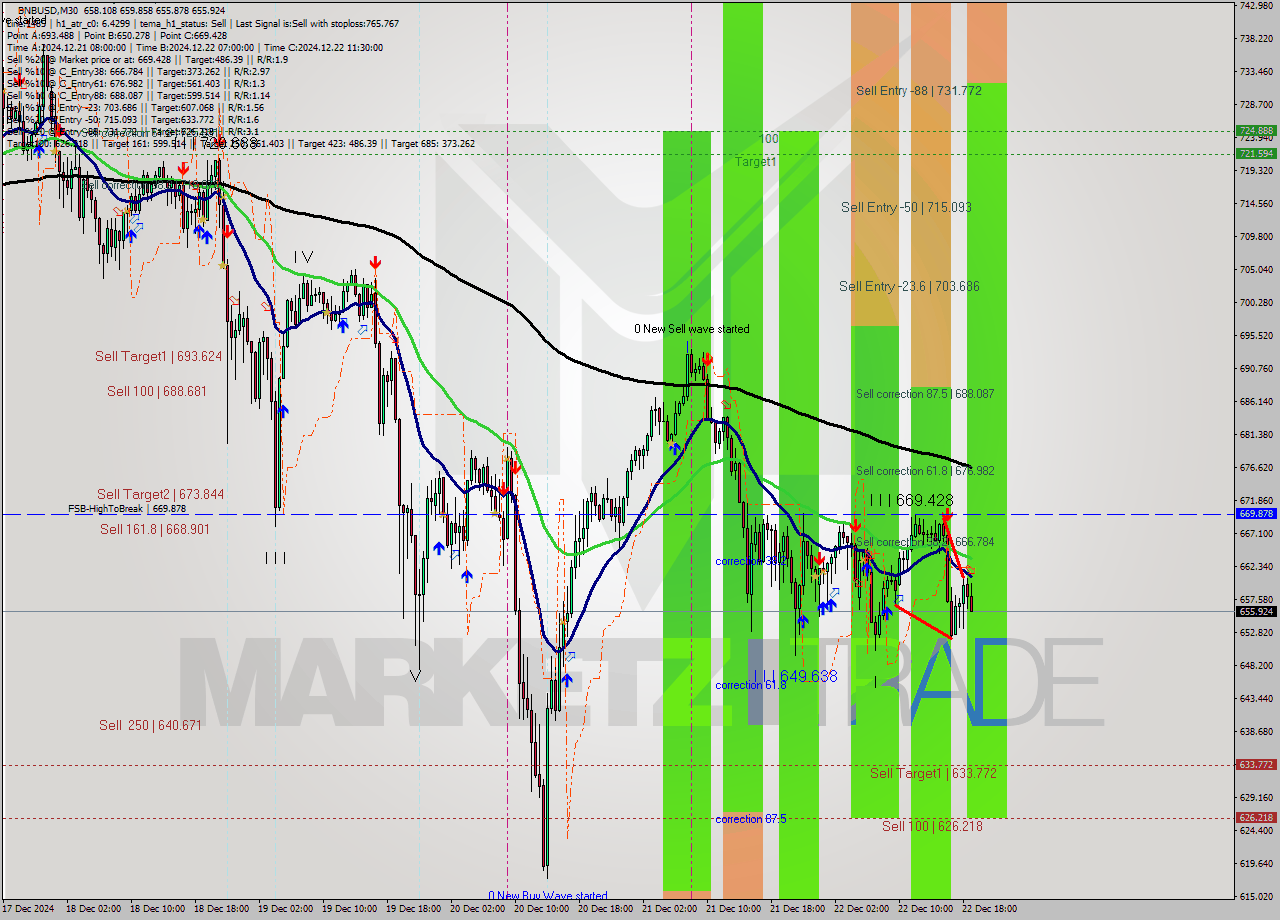This screenshot has height=920, width=1280.
Task: Click the 'Sell correction 87.5 | 688.087' label
Action: click(x=925, y=394)
